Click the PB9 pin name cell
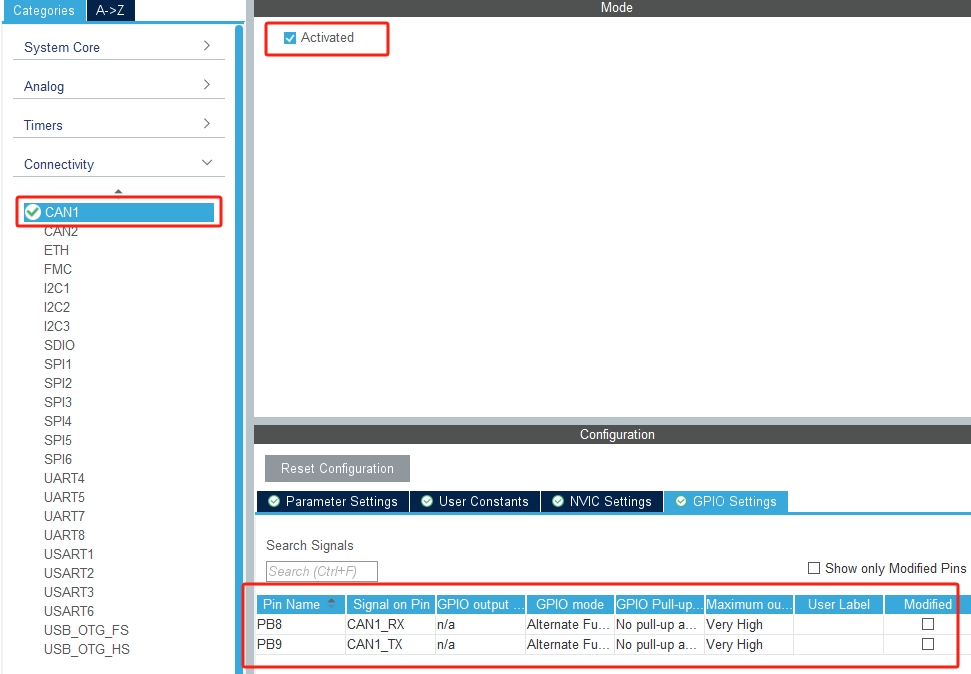The height and width of the screenshot is (674, 971). (x=301, y=644)
